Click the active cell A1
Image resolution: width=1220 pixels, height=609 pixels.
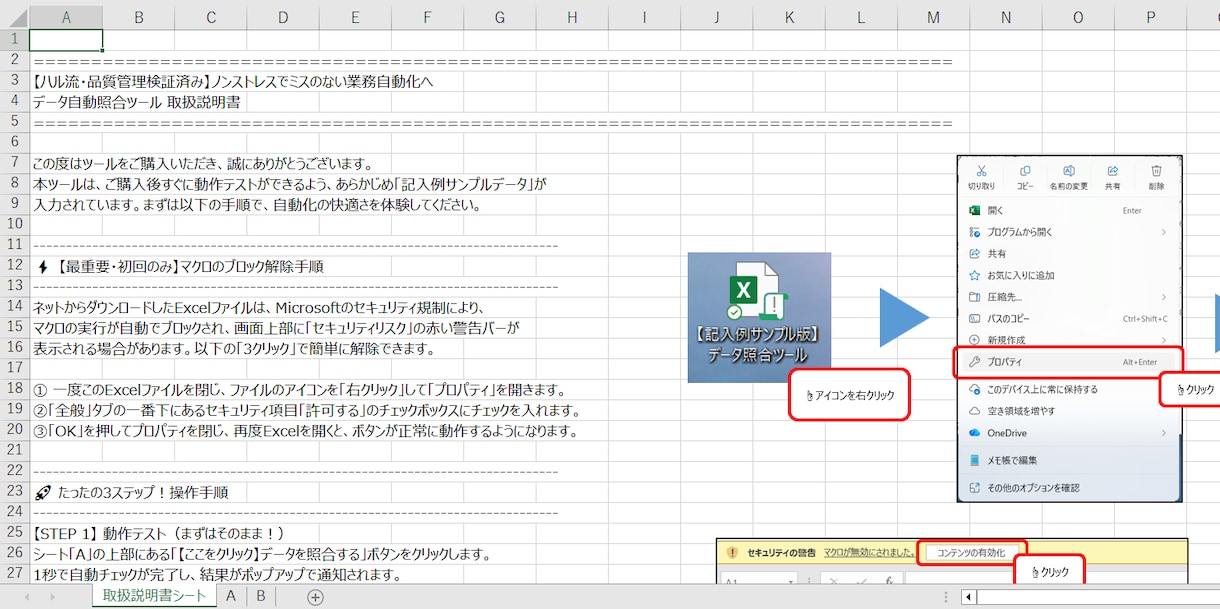pyautogui.click(x=66, y=40)
